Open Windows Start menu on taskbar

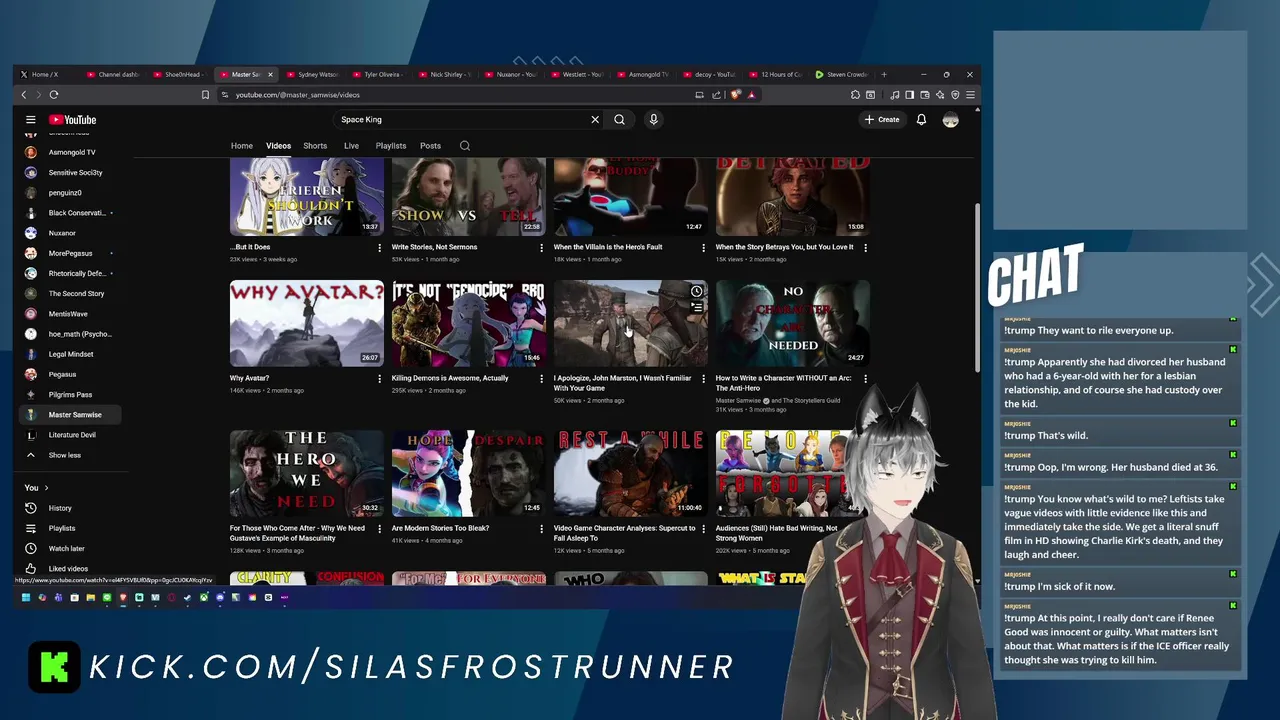click(x=26, y=598)
